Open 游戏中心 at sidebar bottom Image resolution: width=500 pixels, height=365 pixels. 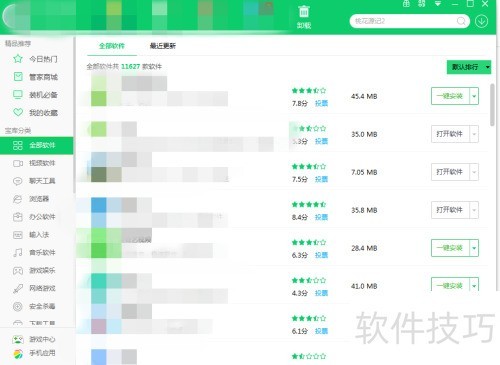[34, 339]
